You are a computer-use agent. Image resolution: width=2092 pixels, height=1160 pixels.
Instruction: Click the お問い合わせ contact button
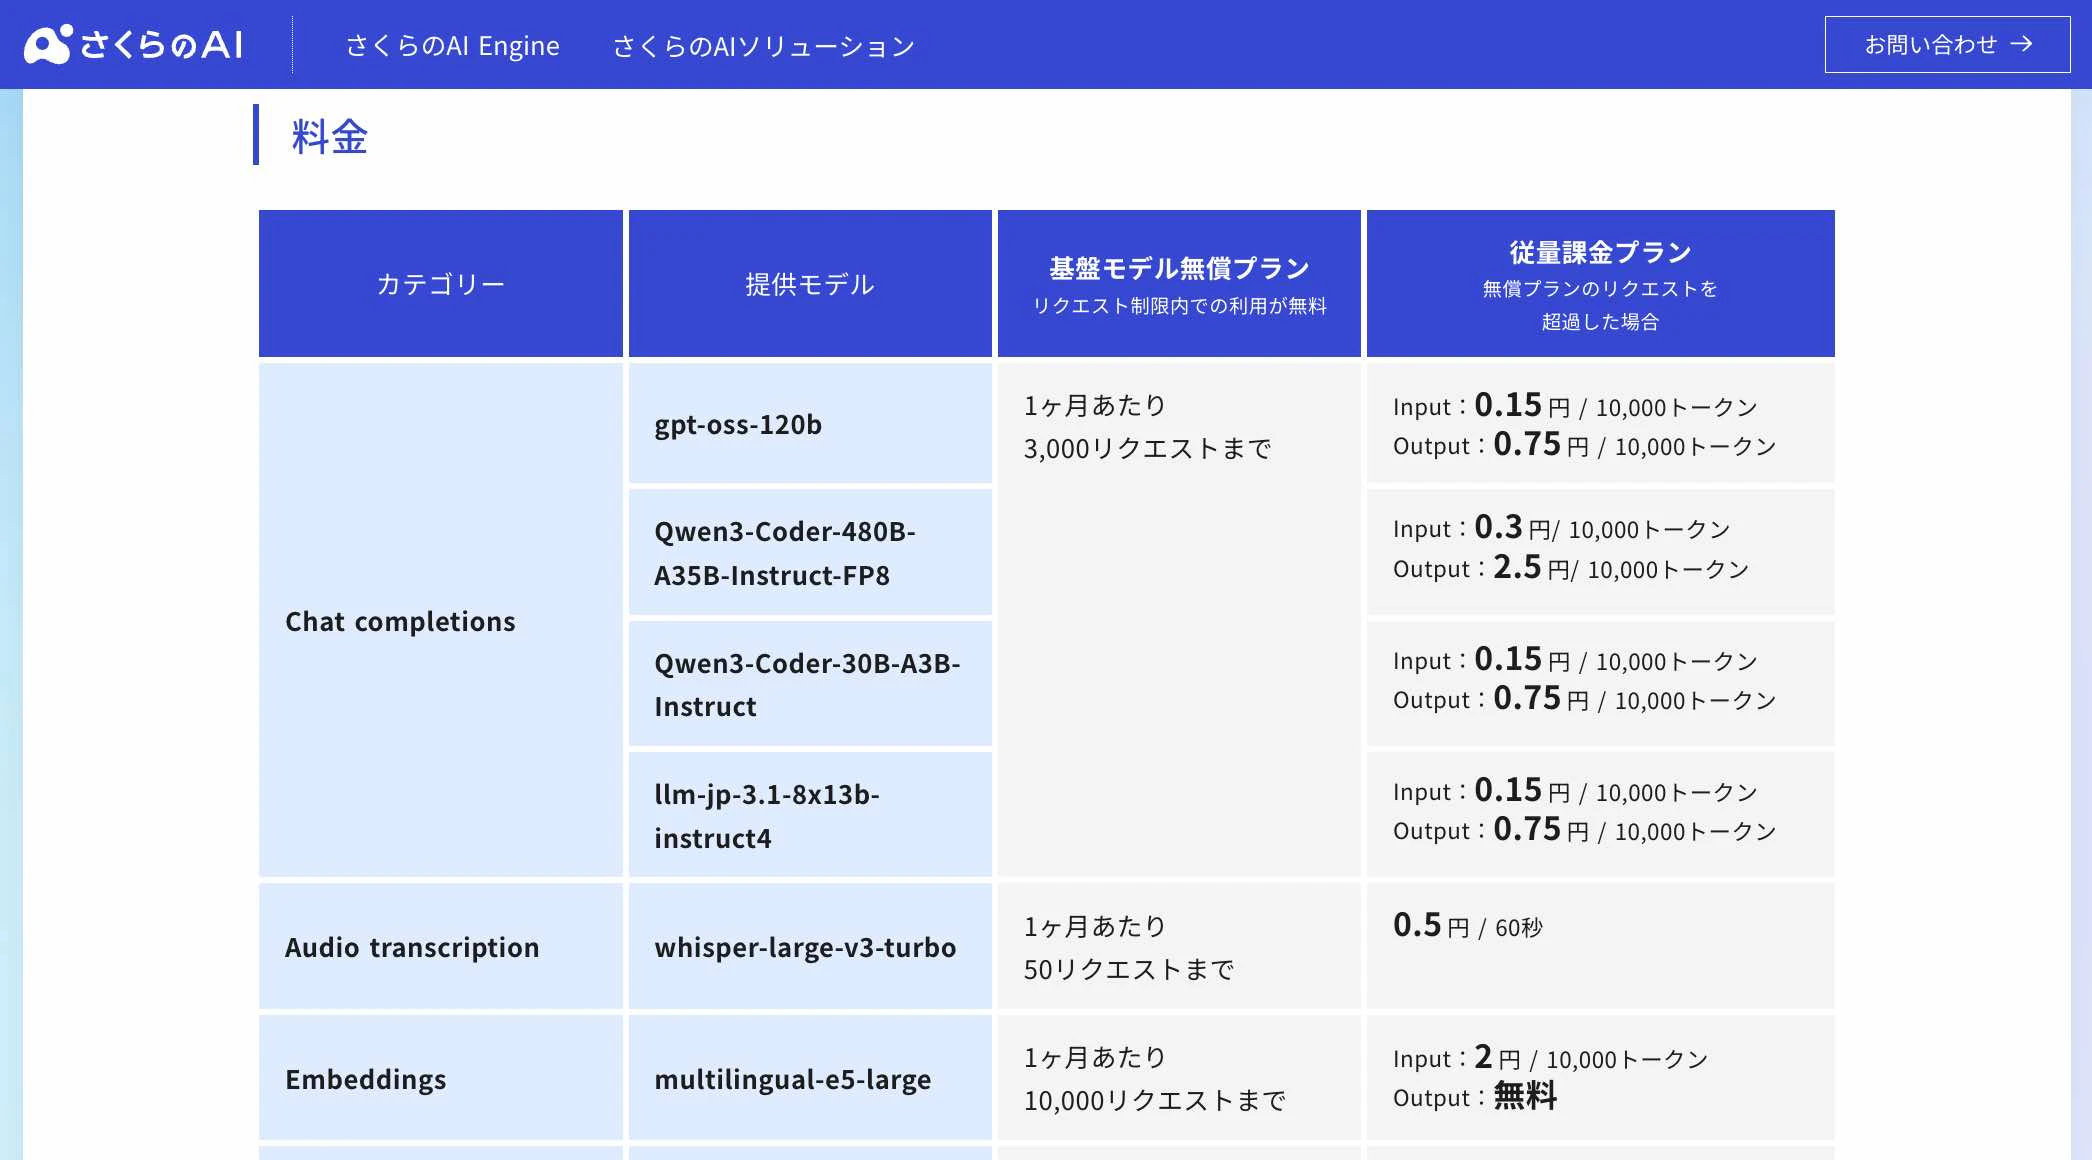(1947, 44)
